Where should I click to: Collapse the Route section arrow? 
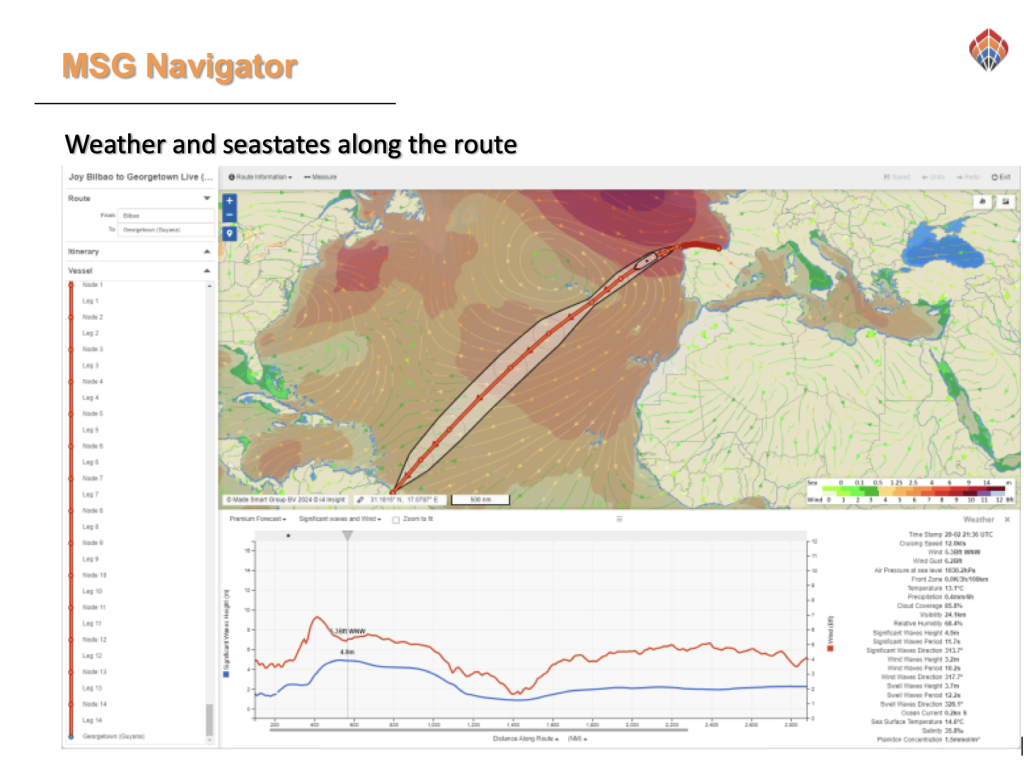point(207,198)
